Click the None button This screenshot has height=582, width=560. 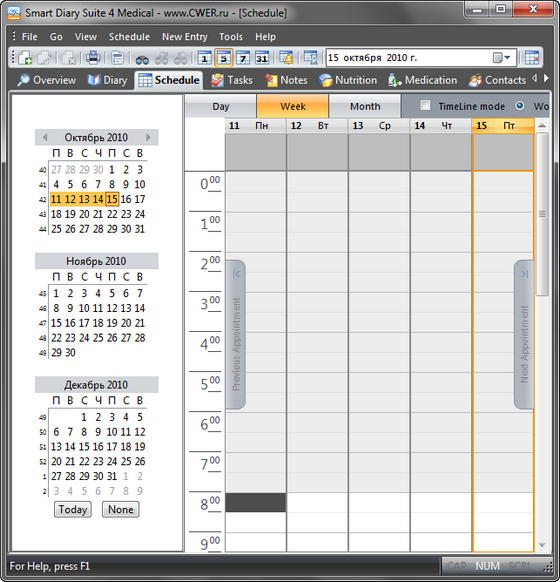121,509
